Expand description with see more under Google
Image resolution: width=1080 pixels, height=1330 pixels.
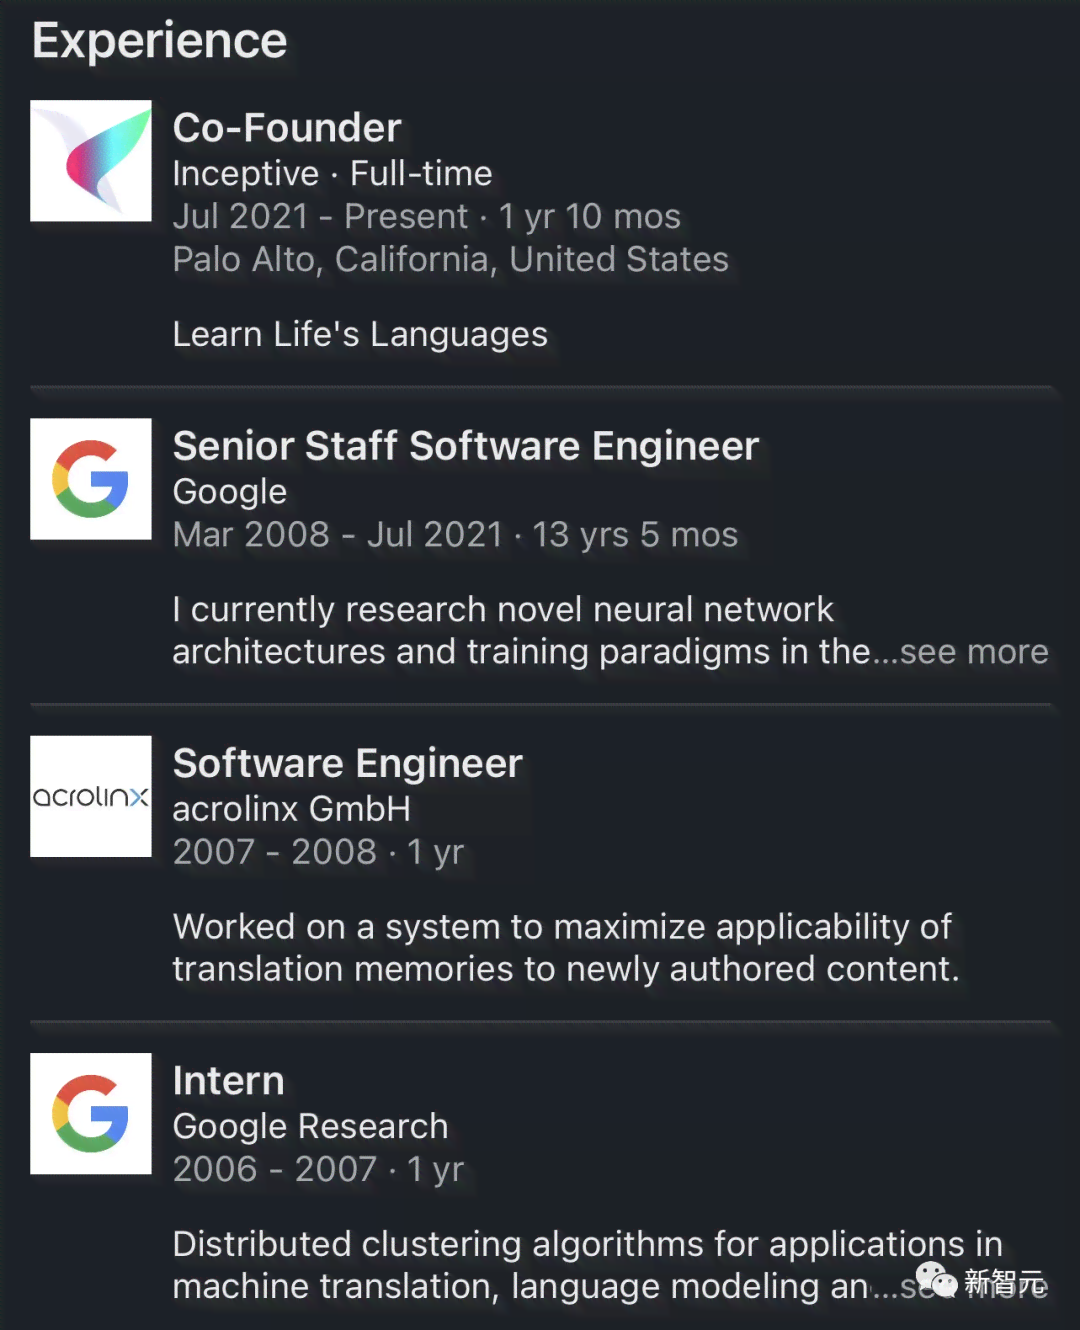click(974, 652)
